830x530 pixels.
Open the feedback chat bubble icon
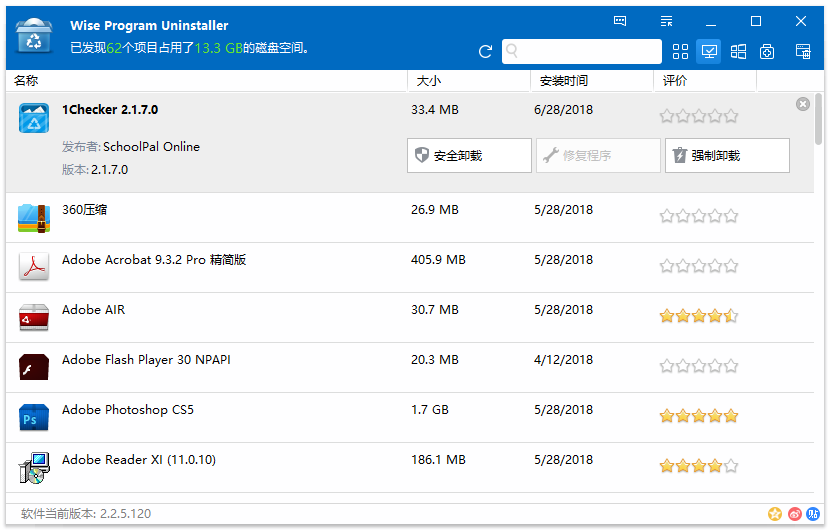(x=620, y=21)
